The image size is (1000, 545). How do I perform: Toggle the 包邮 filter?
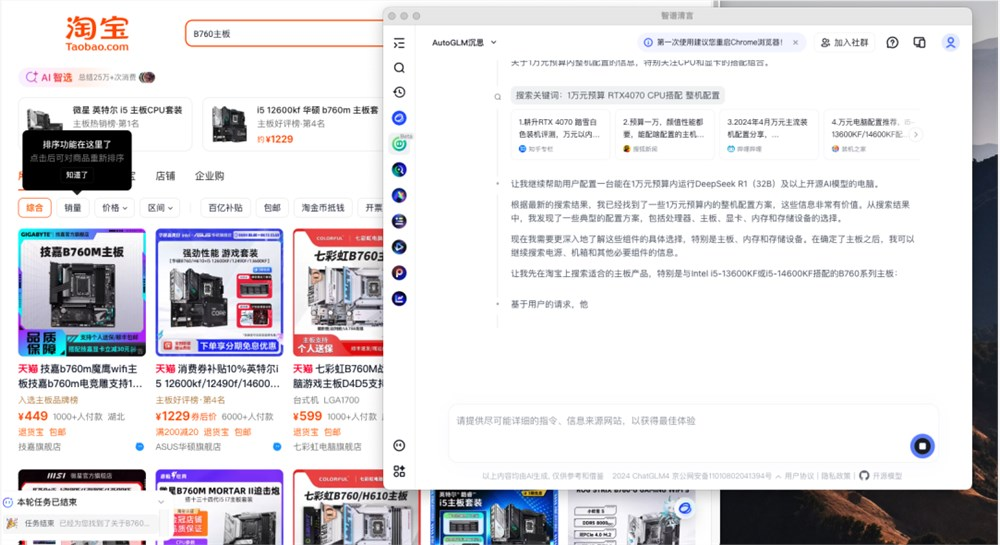(272, 208)
